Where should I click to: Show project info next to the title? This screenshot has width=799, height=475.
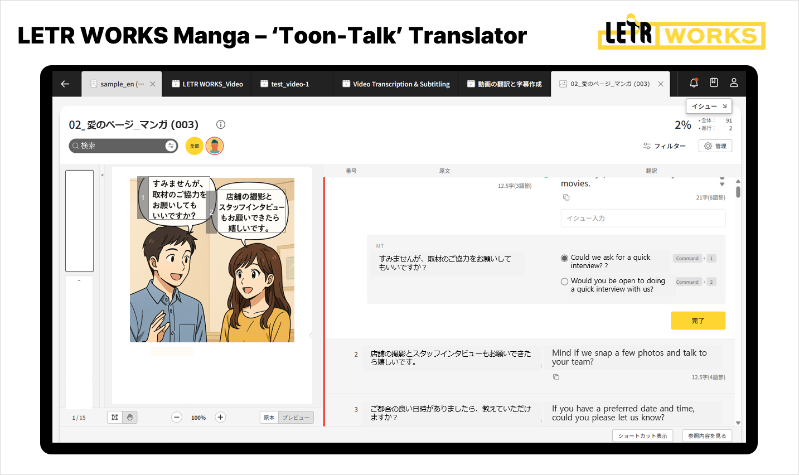(221, 124)
